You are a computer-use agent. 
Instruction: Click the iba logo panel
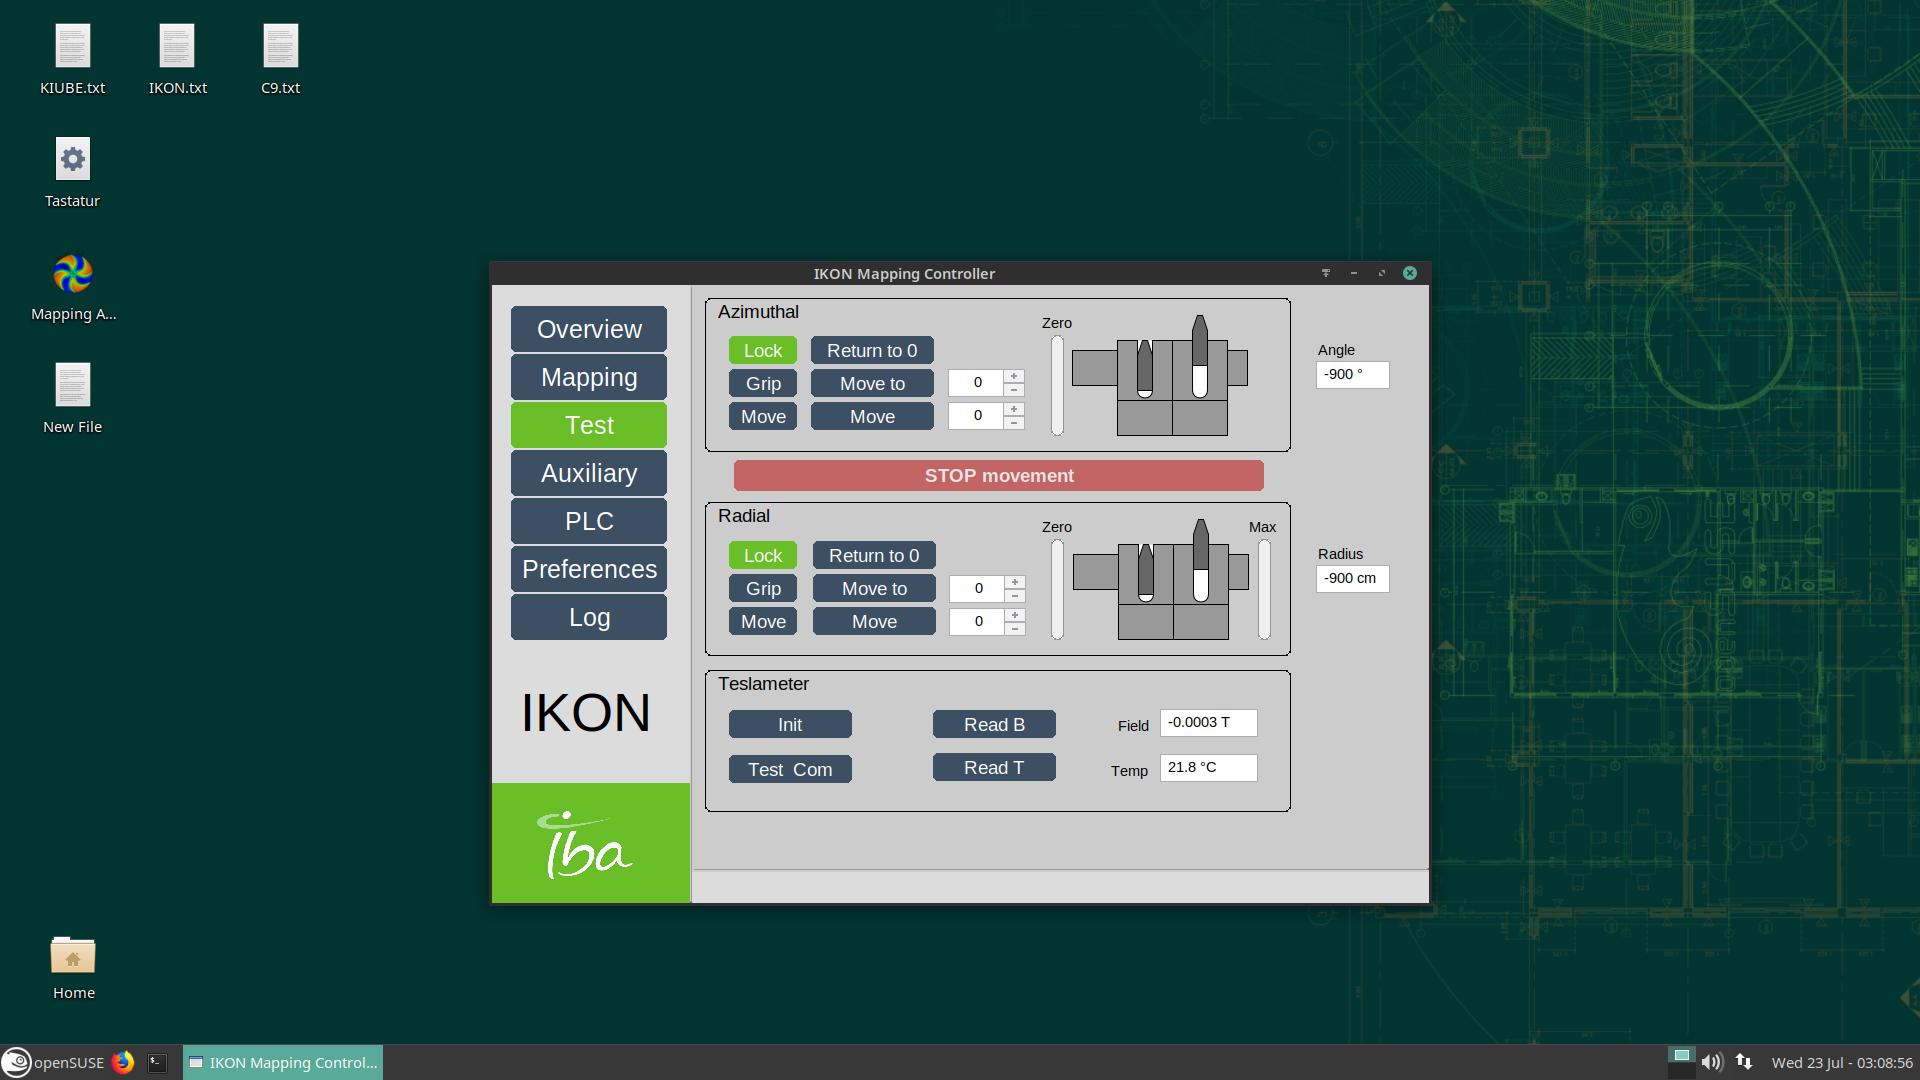(591, 843)
